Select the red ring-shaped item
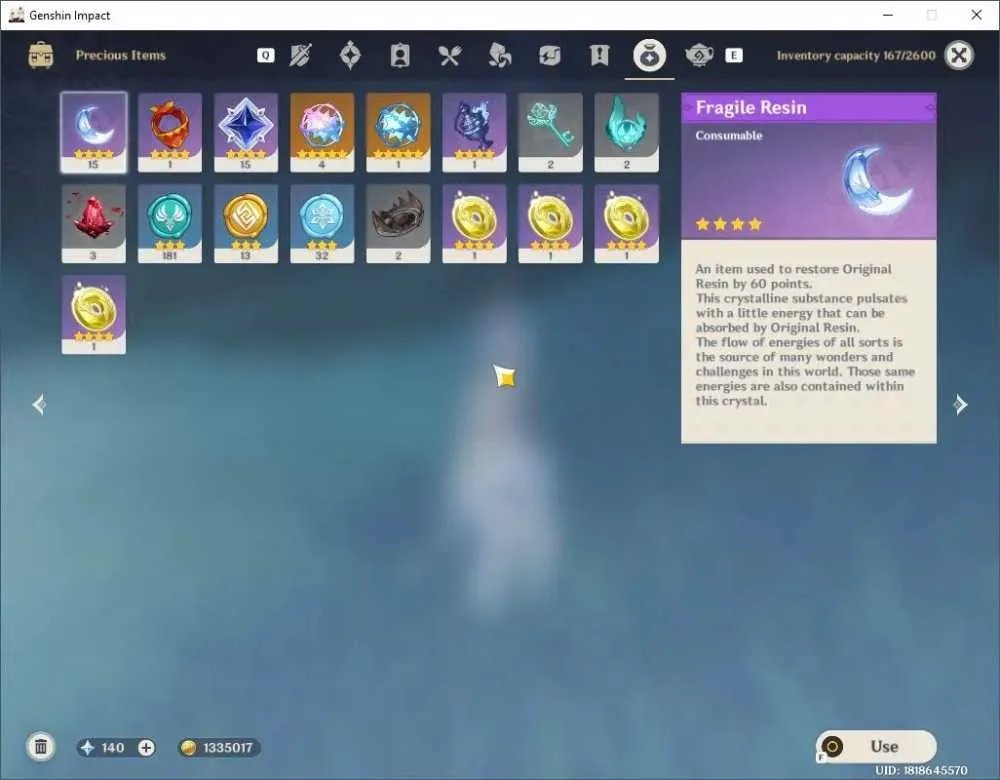This screenshot has width=1000, height=780. pos(170,132)
